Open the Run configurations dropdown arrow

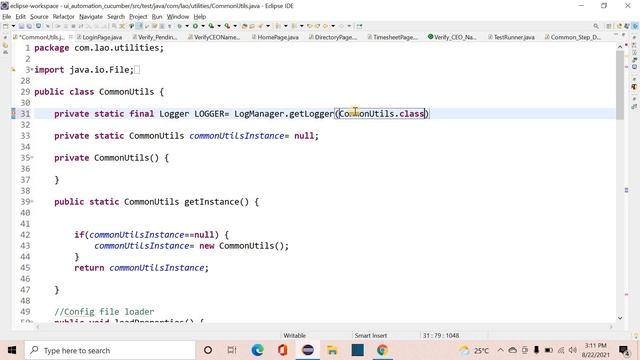[x=203, y=26]
